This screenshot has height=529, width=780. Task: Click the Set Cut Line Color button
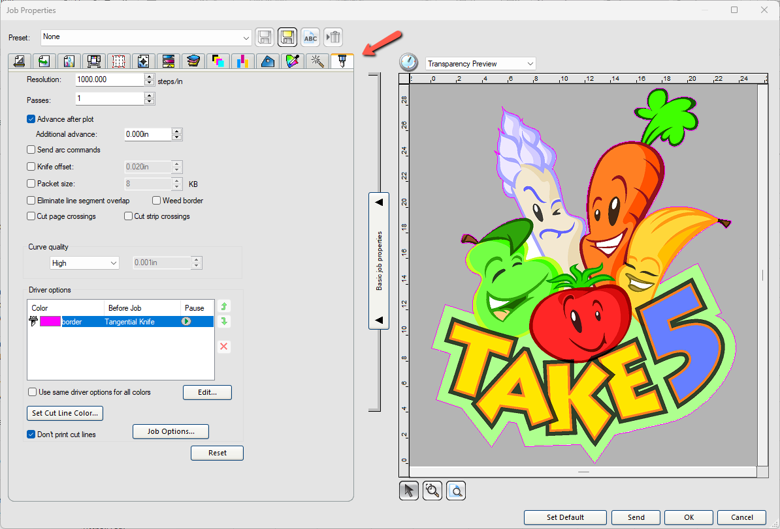65,413
